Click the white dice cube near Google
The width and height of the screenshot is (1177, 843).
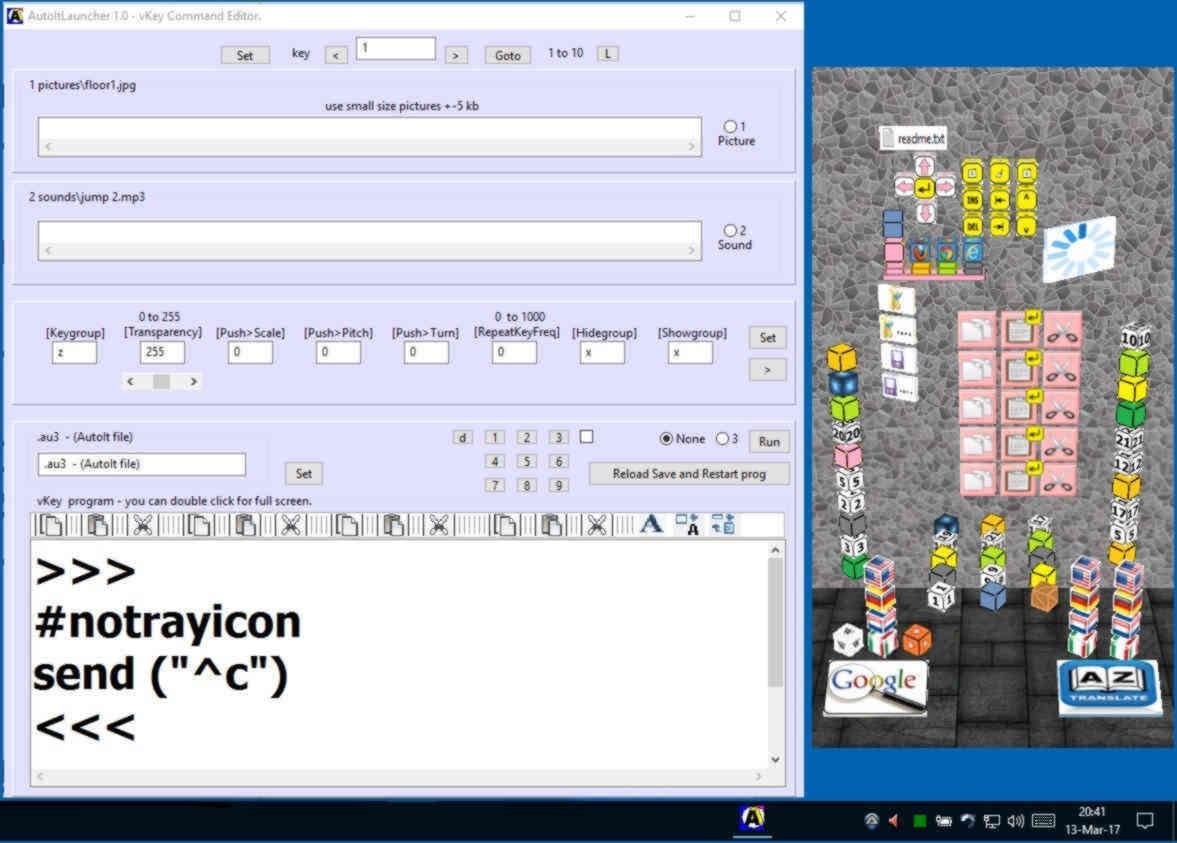pos(849,640)
